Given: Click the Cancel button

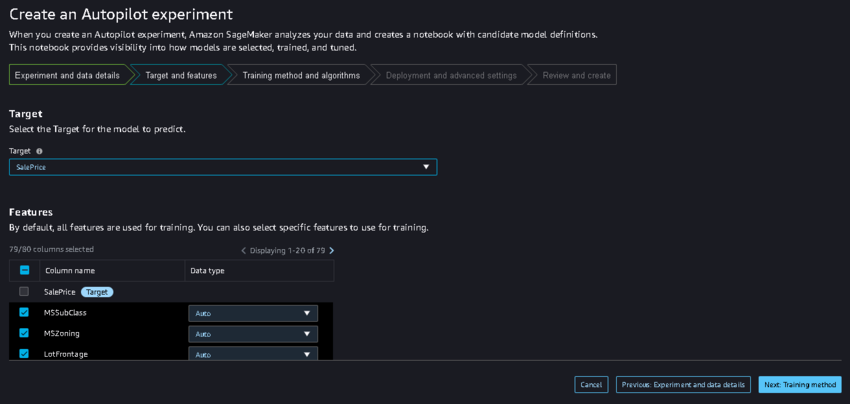Looking at the screenshot, I should click(591, 384).
